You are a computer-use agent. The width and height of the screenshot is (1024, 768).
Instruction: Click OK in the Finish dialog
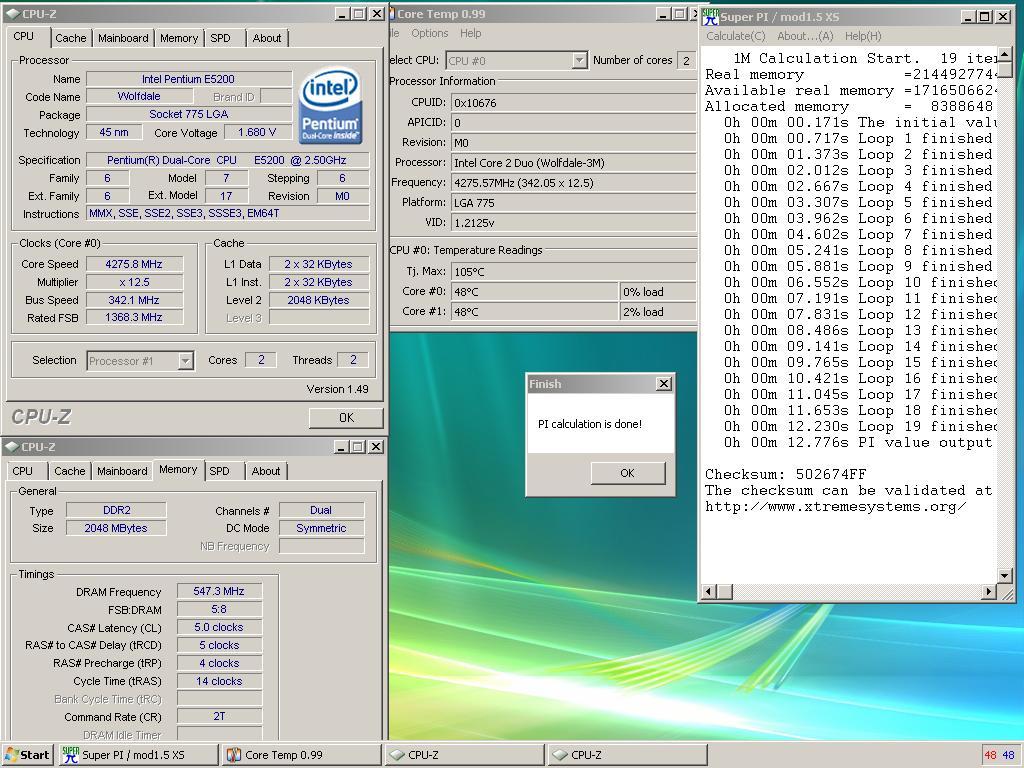(628, 473)
